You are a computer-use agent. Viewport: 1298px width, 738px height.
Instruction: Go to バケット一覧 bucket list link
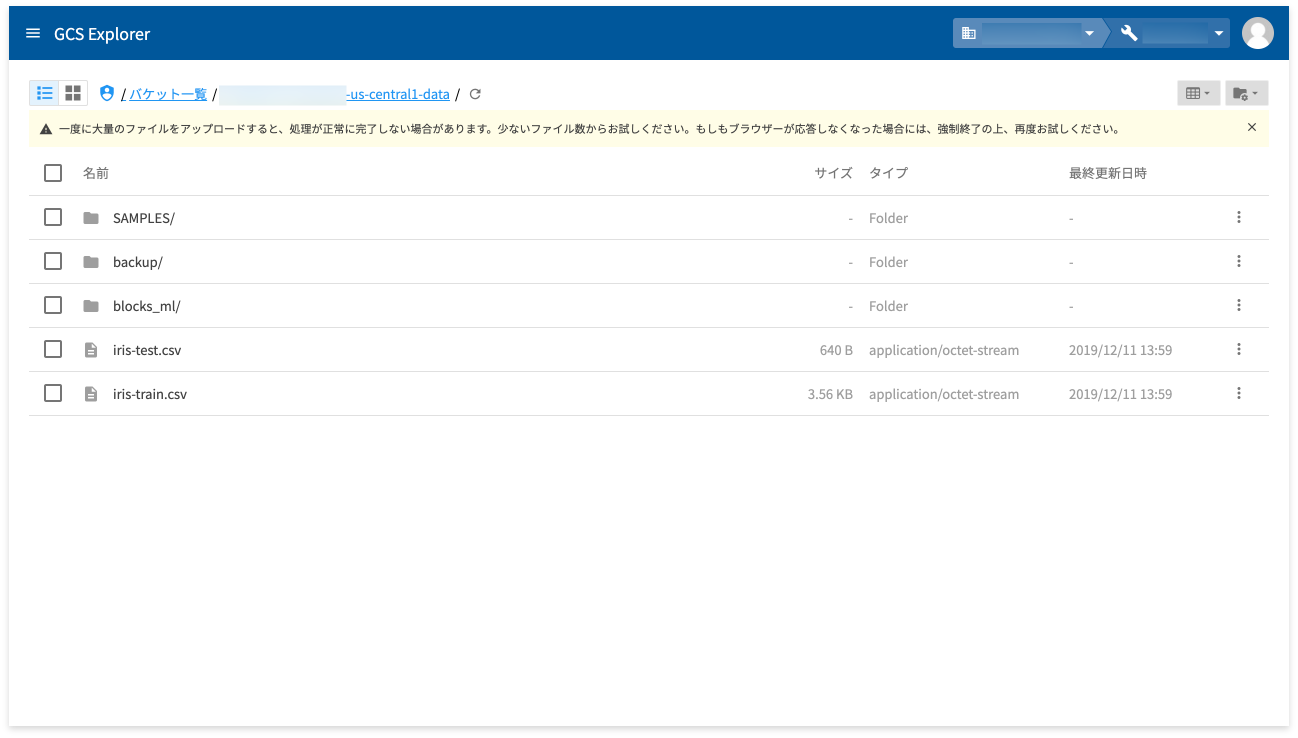pos(168,94)
